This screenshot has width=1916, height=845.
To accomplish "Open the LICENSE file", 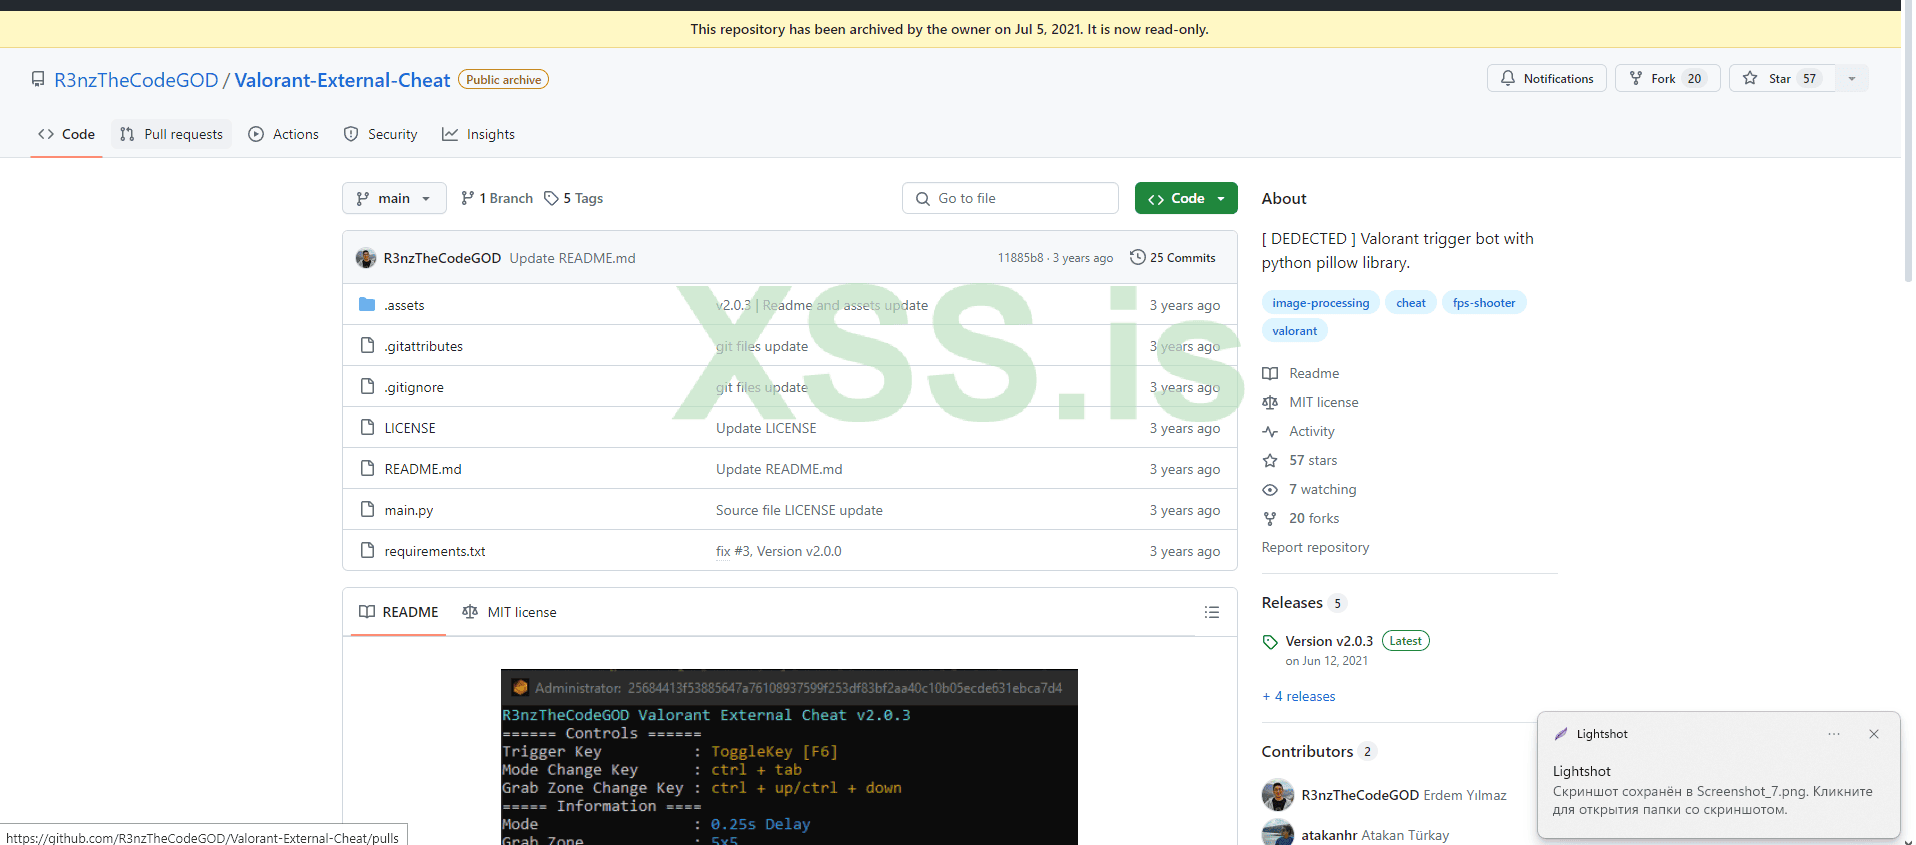I will coord(410,428).
